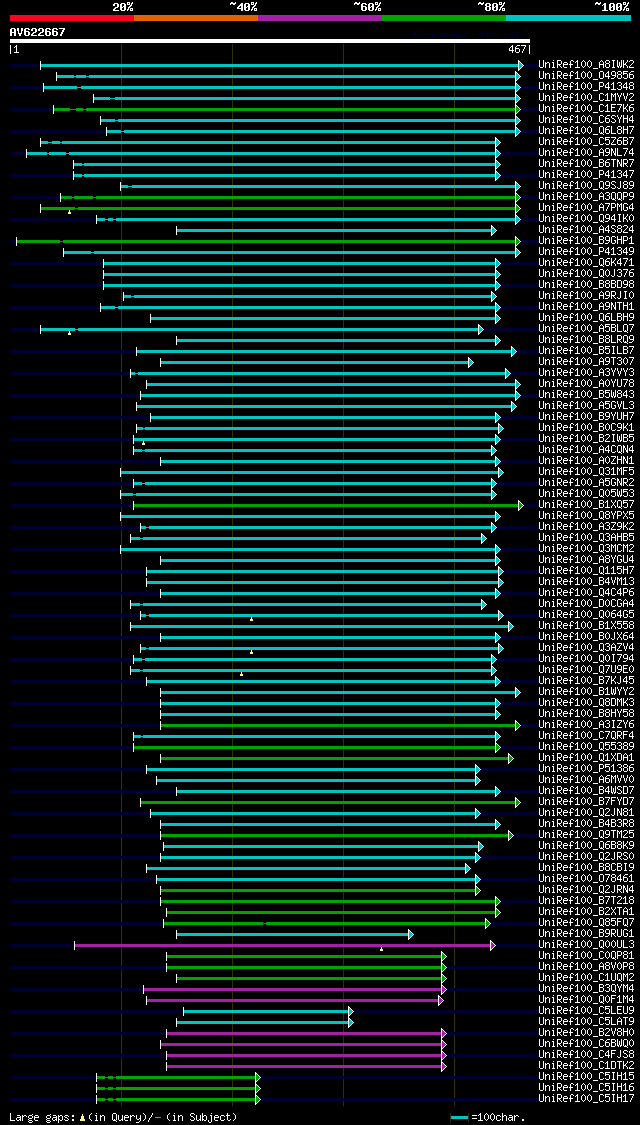640x1125 pixels.
Task: Open hit UniRef100_C5IH17
Action: 586,1098
